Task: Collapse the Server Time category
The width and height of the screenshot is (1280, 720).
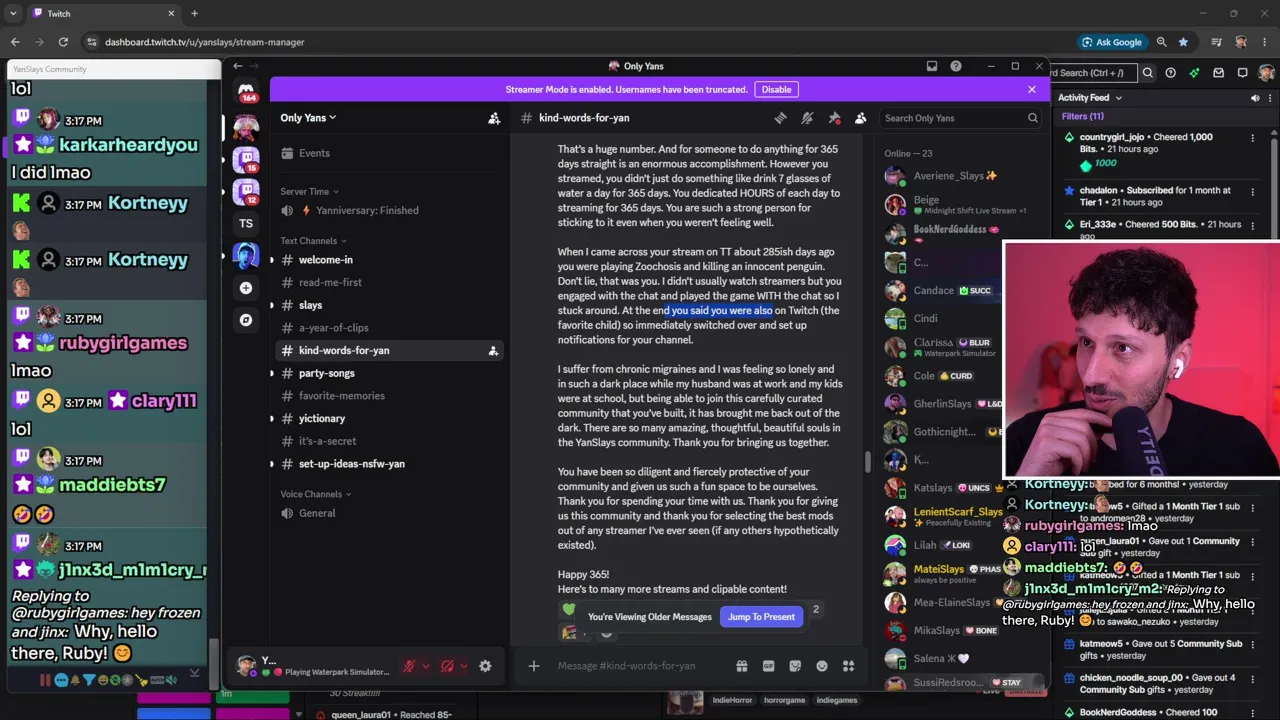Action: click(x=309, y=191)
